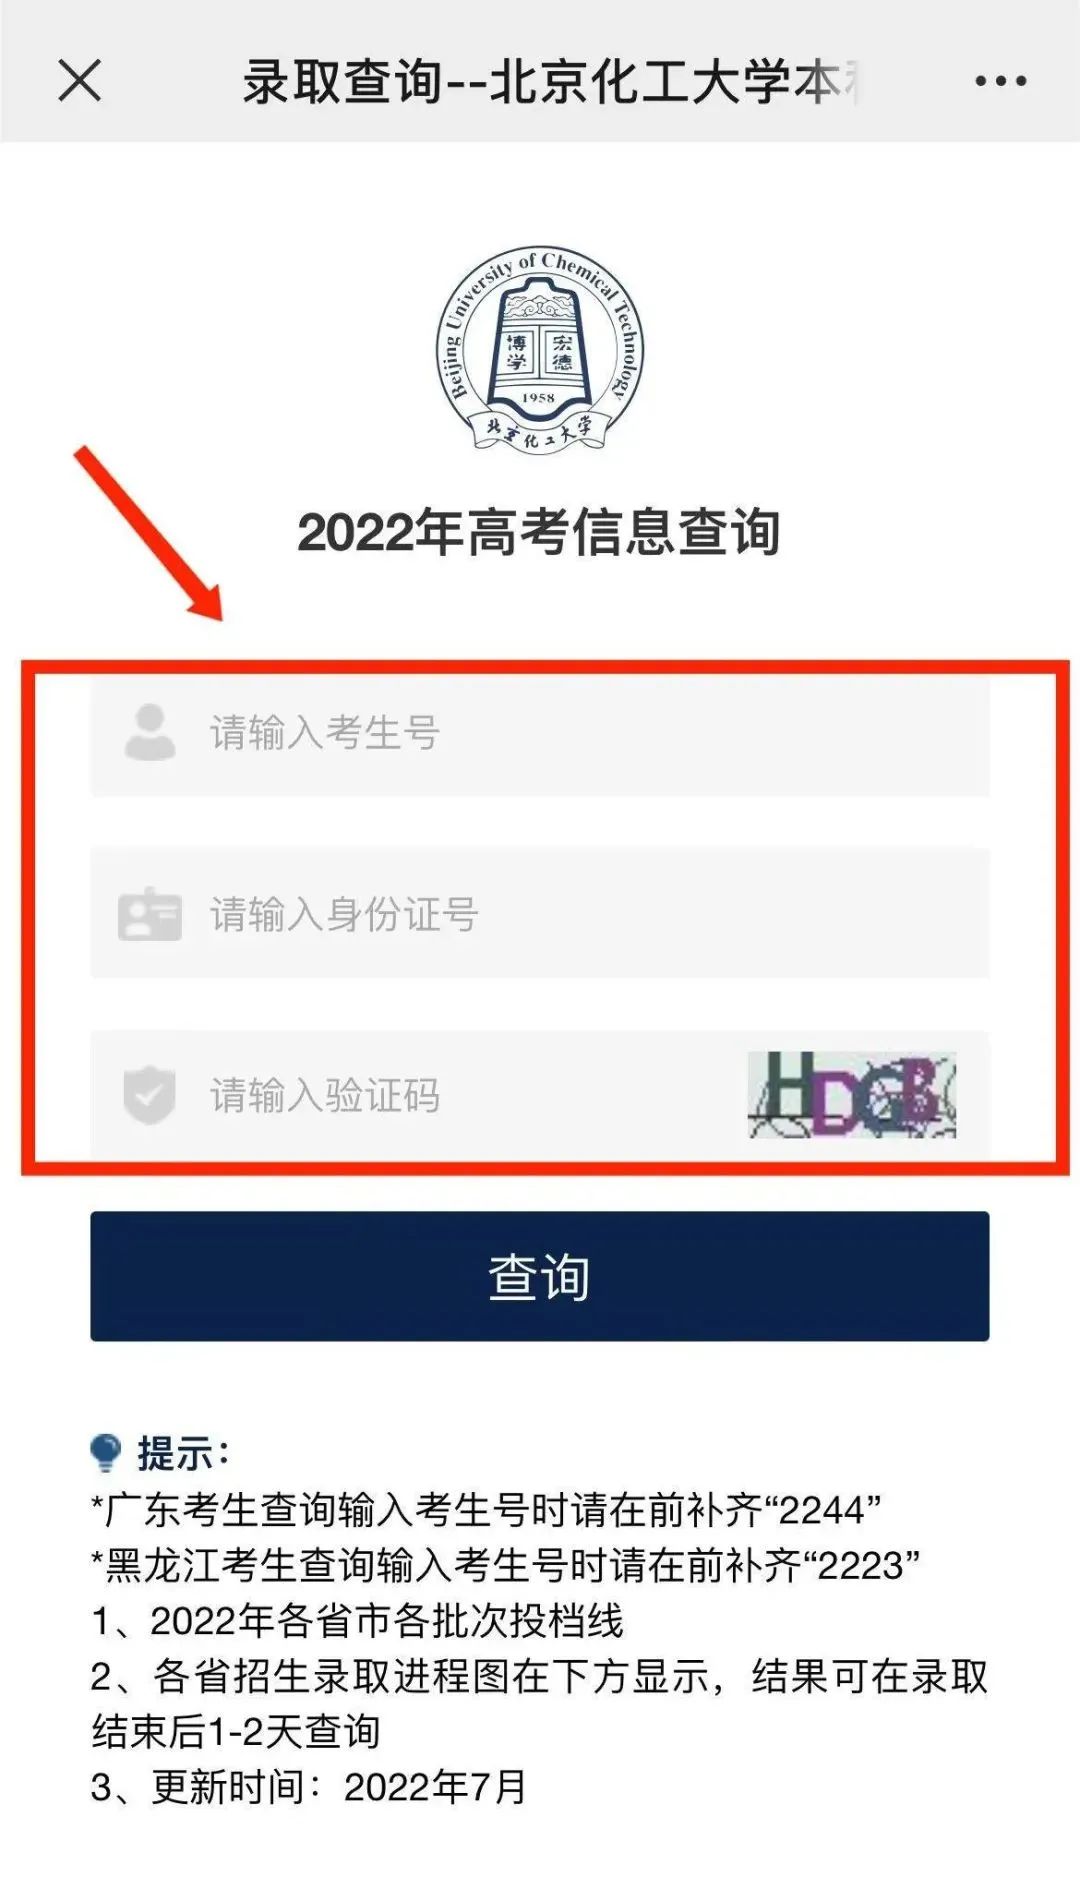Tap the Beijing University of Chemical Technology logo
Screen dimensions: 1080x1877
[x=540, y=349]
